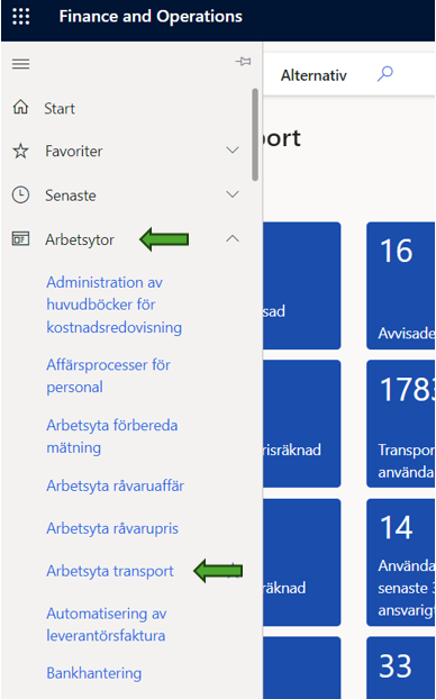Screen dimensions: 436x700
Task: Expand the Favoriter section chevron
Action: pos(233,150)
